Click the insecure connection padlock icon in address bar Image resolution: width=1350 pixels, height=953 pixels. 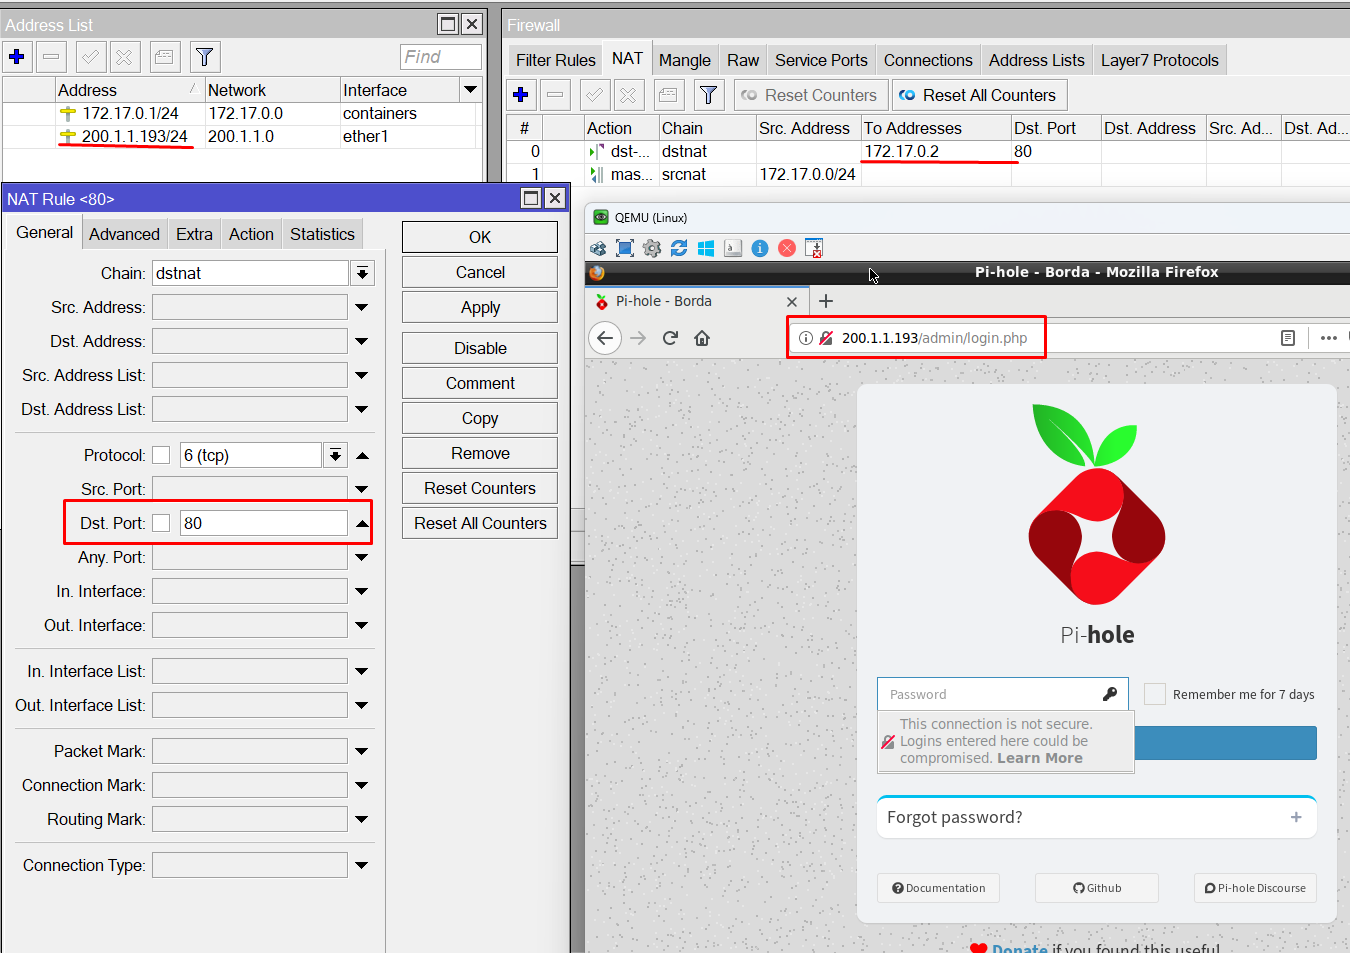(826, 338)
